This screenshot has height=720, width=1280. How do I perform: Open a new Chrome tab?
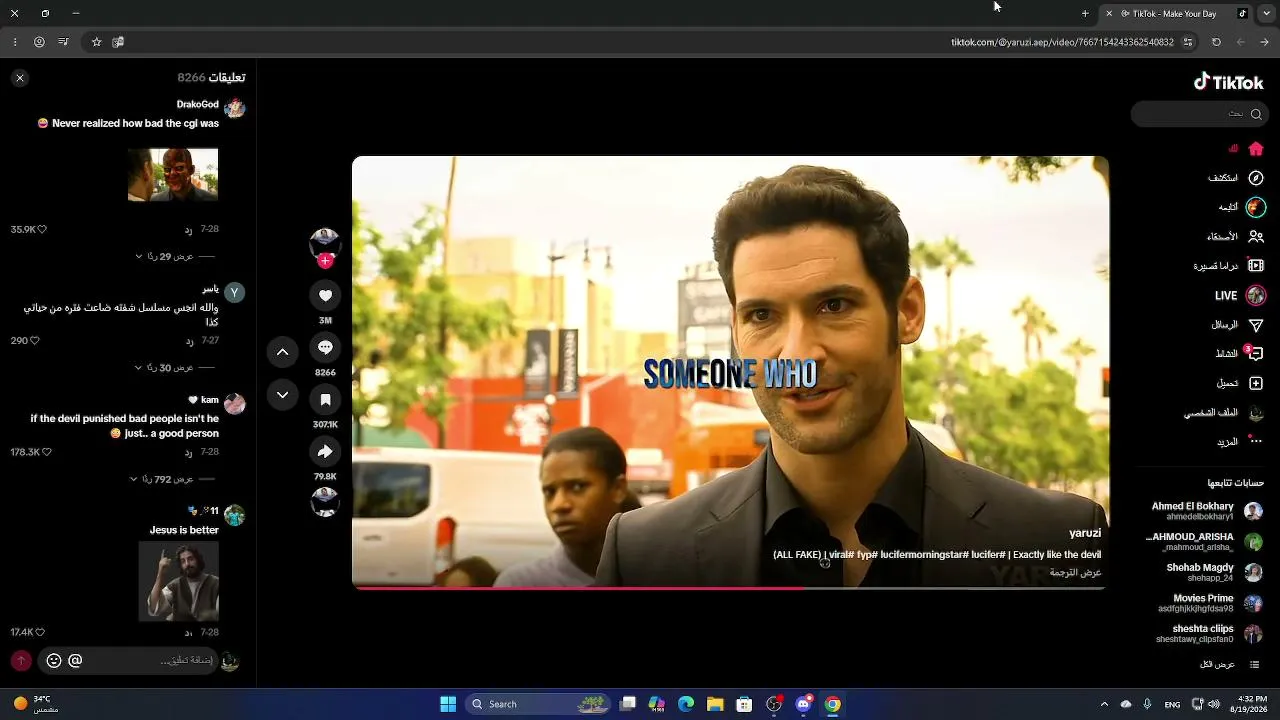point(1085,14)
